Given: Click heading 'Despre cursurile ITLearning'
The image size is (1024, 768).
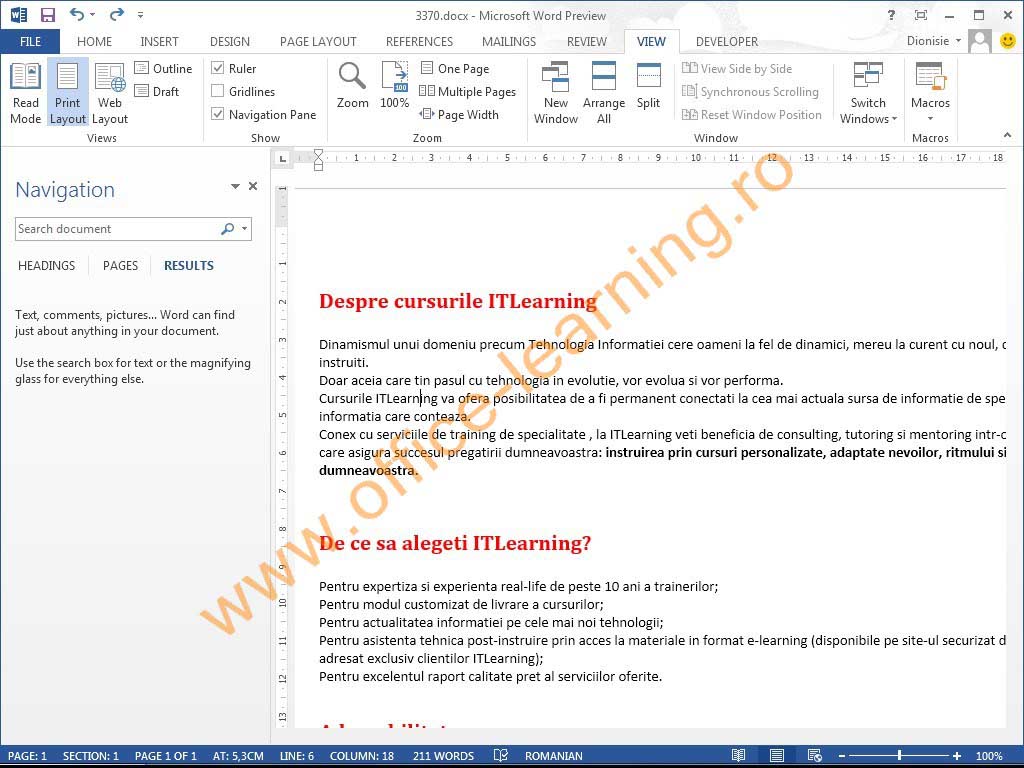Looking at the screenshot, I should coord(458,301).
